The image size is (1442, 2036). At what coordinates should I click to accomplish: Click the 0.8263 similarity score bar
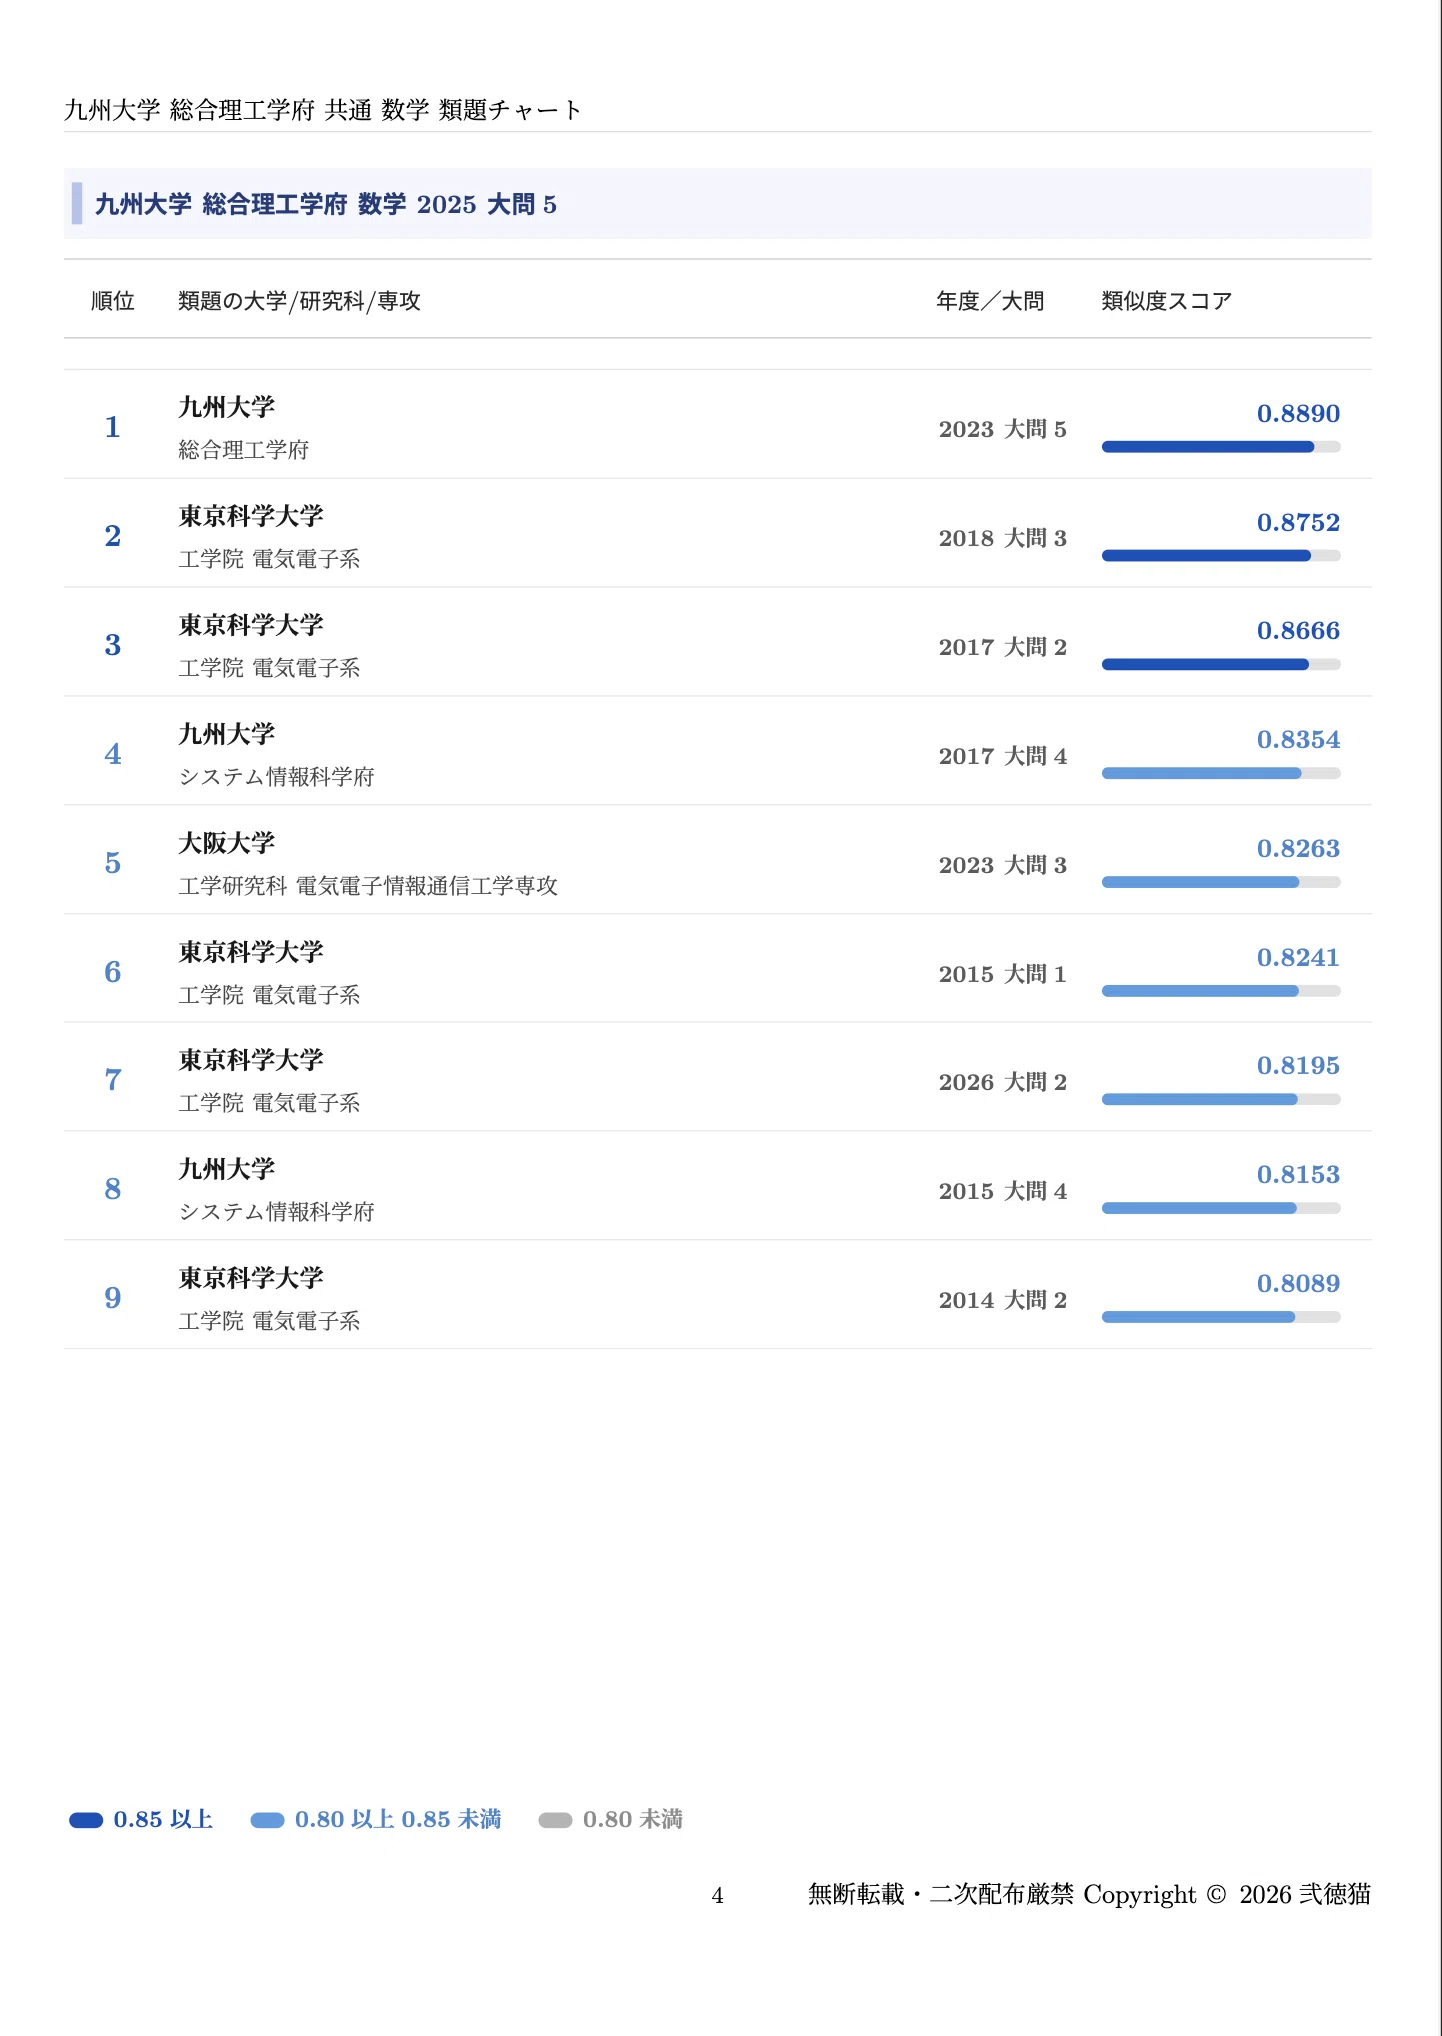pos(1221,882)
